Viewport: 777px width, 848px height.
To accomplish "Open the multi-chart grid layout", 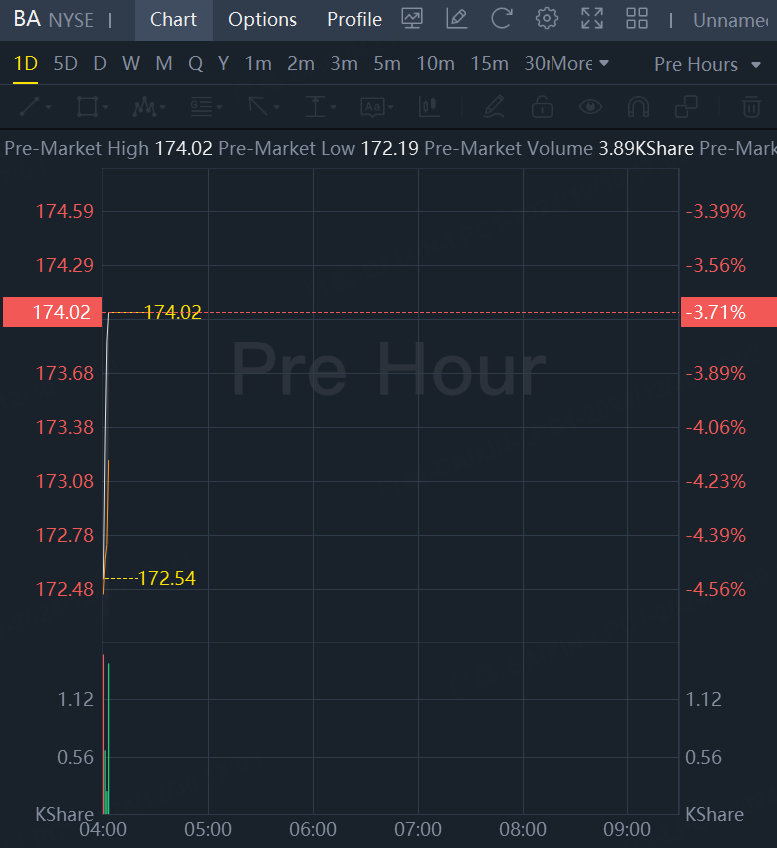I will pos(637,18).
